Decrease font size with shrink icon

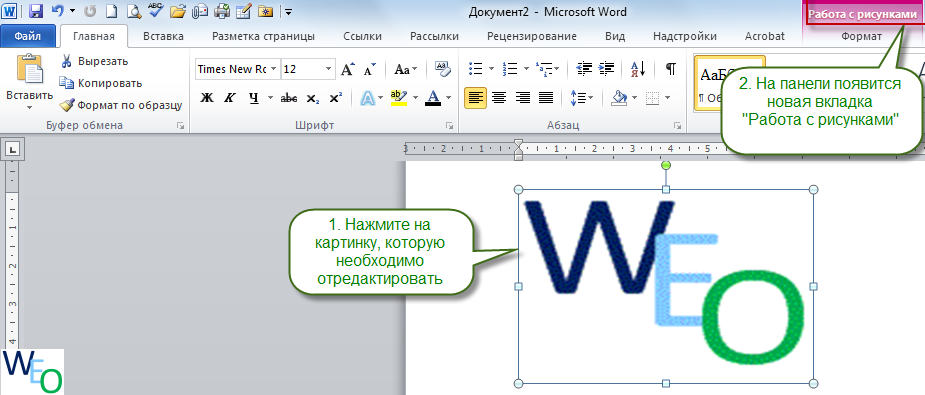point(369,70)
